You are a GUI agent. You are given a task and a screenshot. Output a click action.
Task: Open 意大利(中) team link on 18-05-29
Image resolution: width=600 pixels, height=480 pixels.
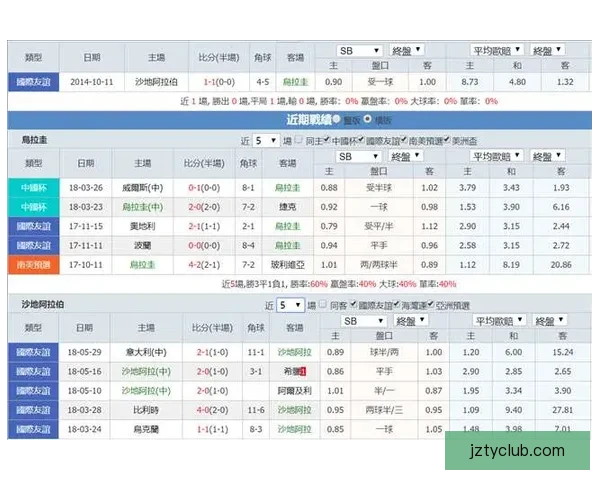[x=146, y=352]
